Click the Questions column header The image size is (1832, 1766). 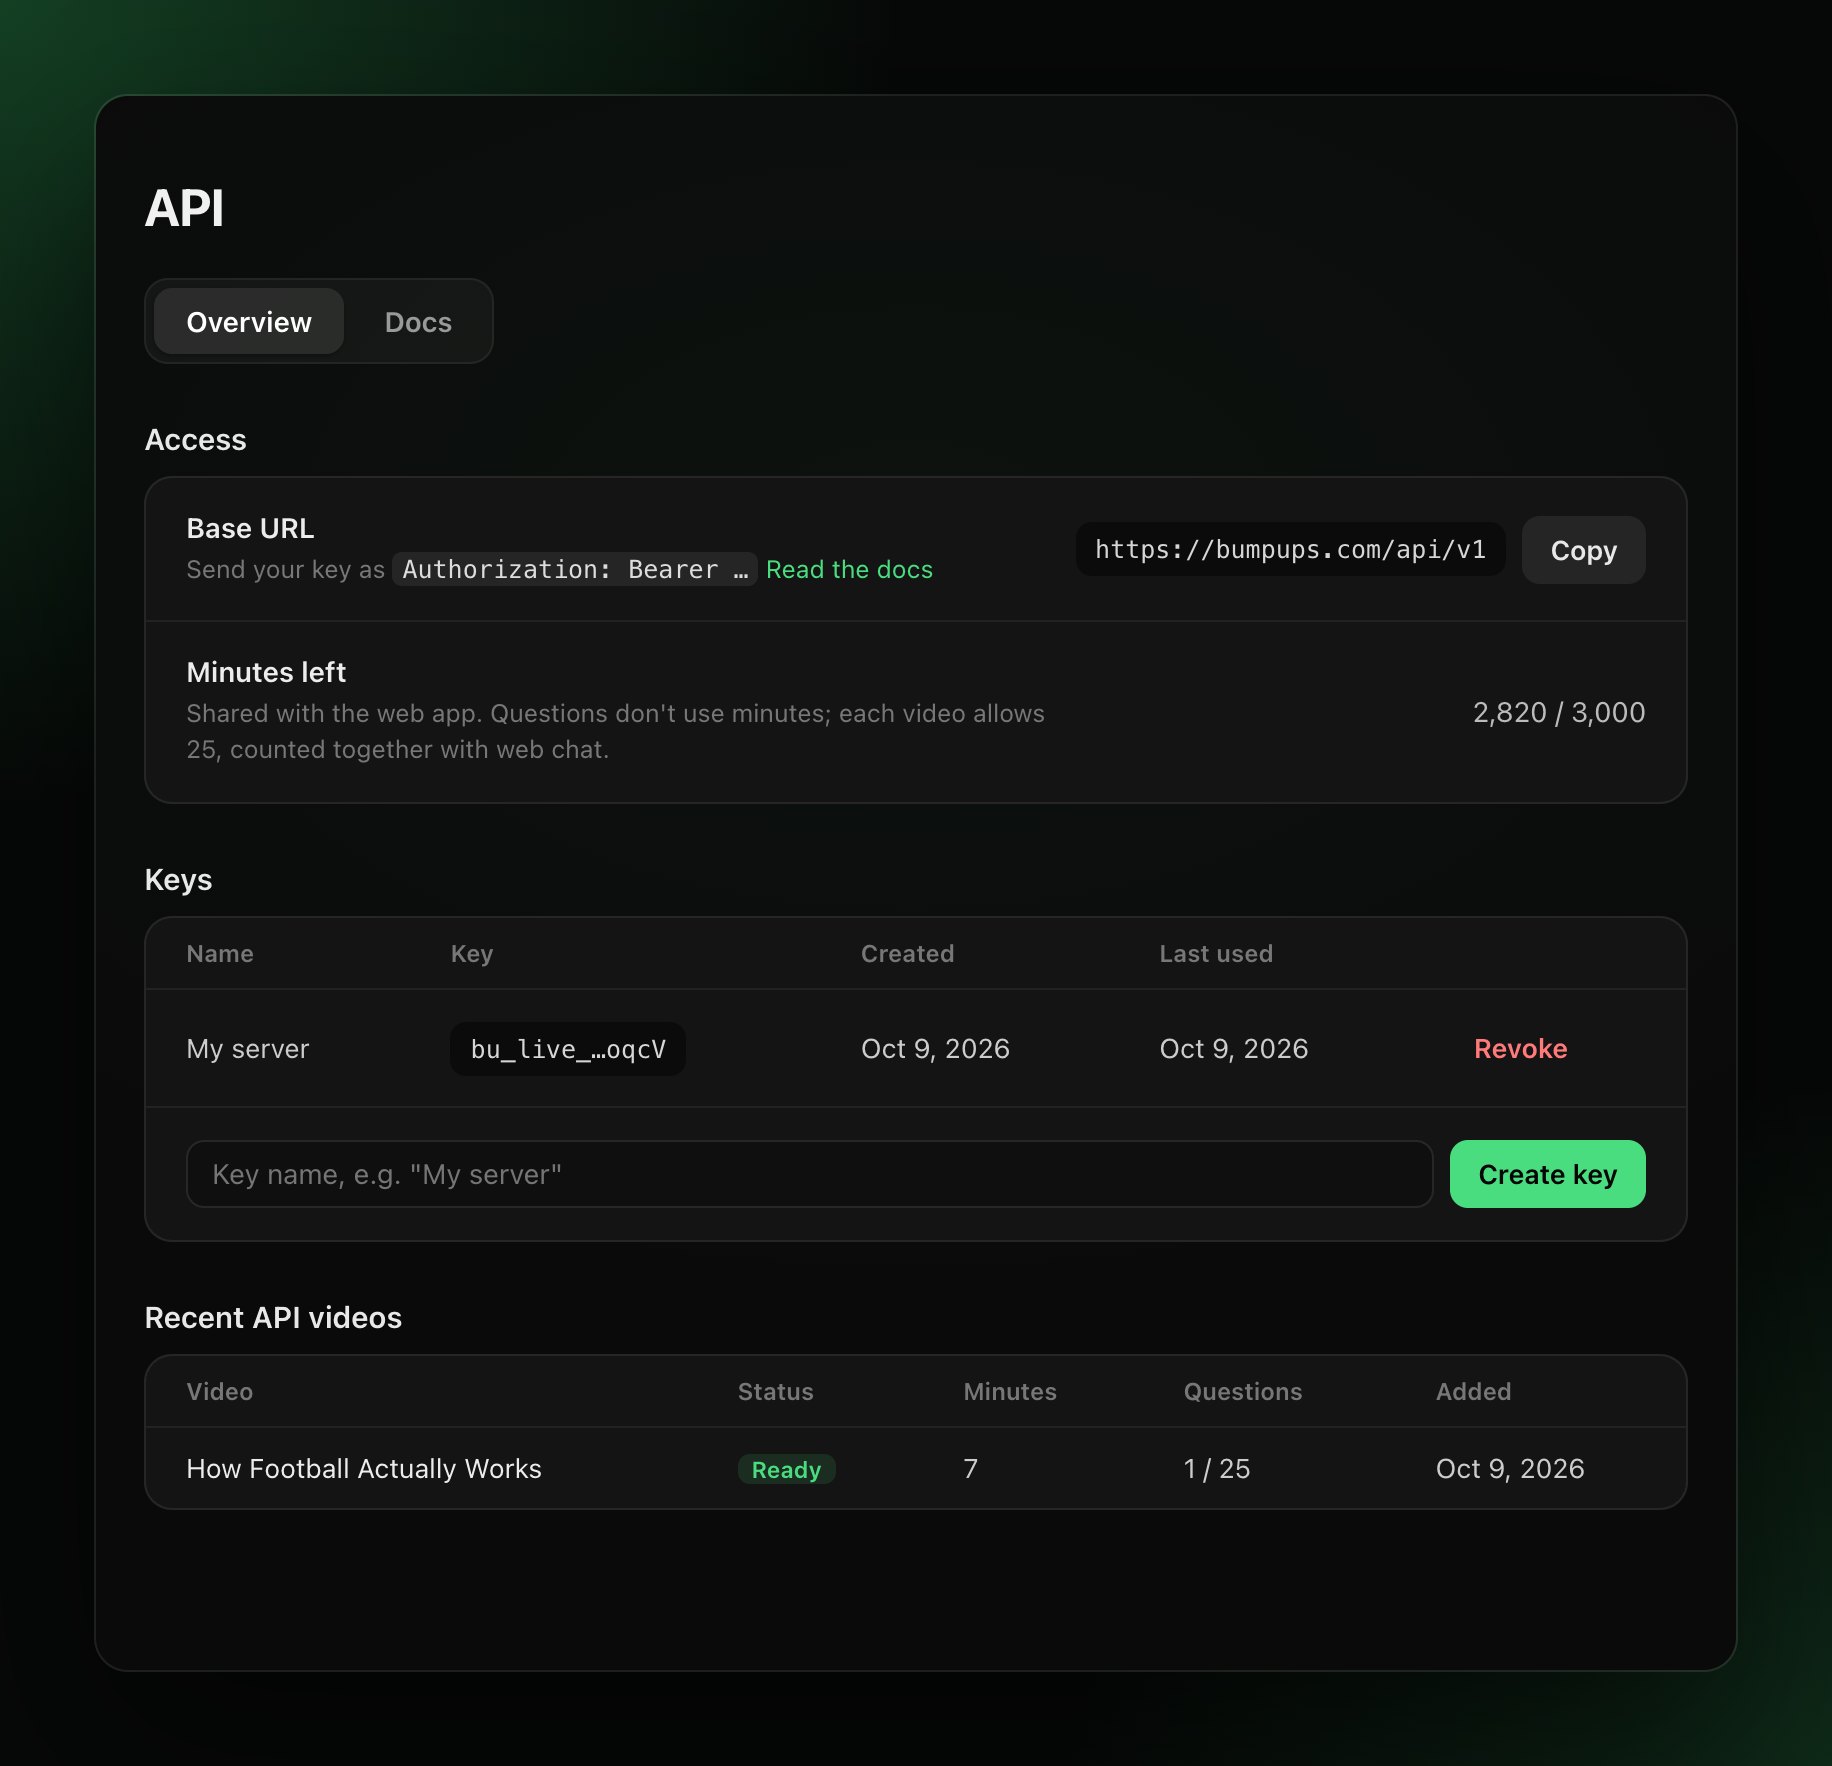point(1243,1391)
